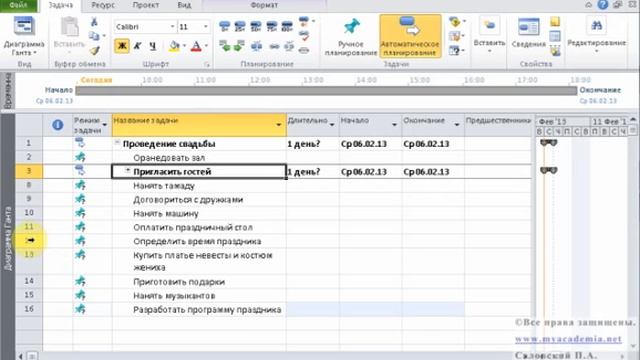
Task: Select task Приготовить подарки
Action: coord(199,282)
